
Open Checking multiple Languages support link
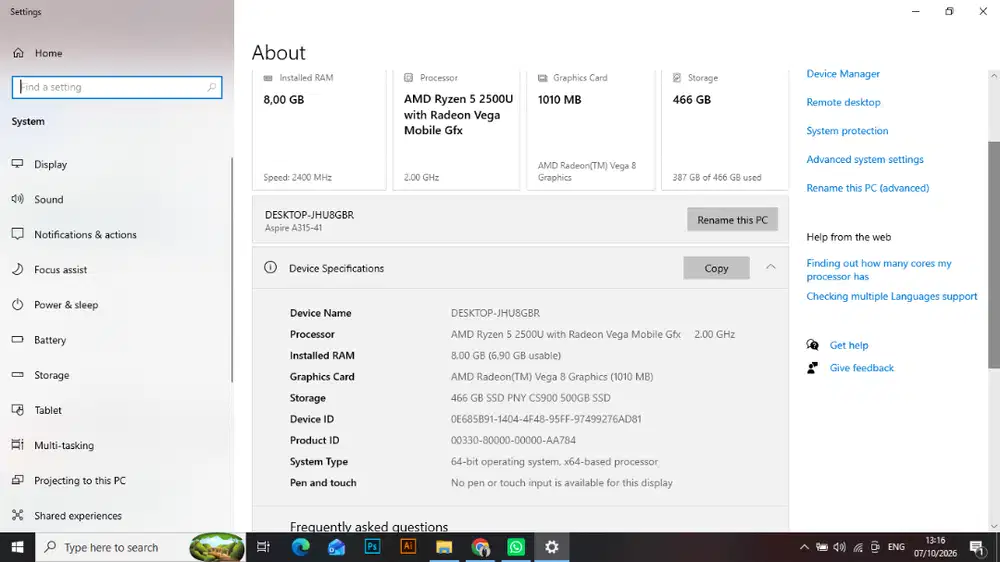click(891, 297)
